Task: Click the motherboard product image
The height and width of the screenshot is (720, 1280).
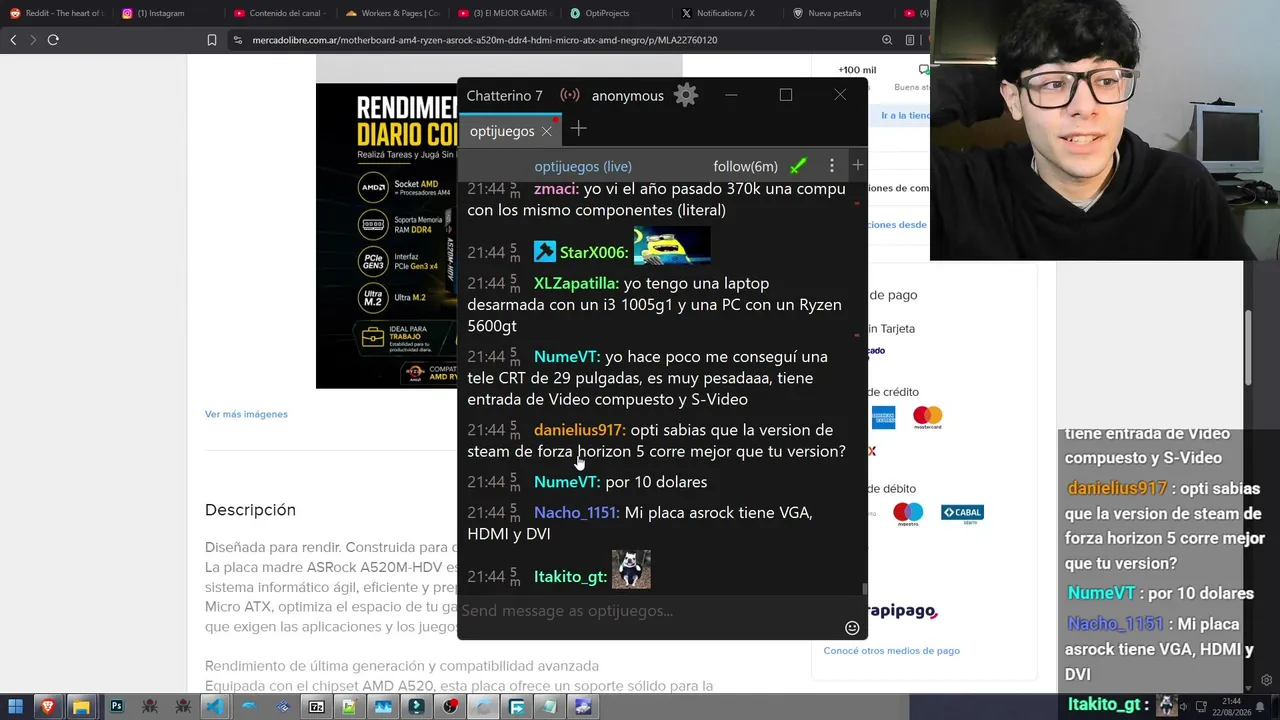Action: pyautogui.click(x=386, y=236)
